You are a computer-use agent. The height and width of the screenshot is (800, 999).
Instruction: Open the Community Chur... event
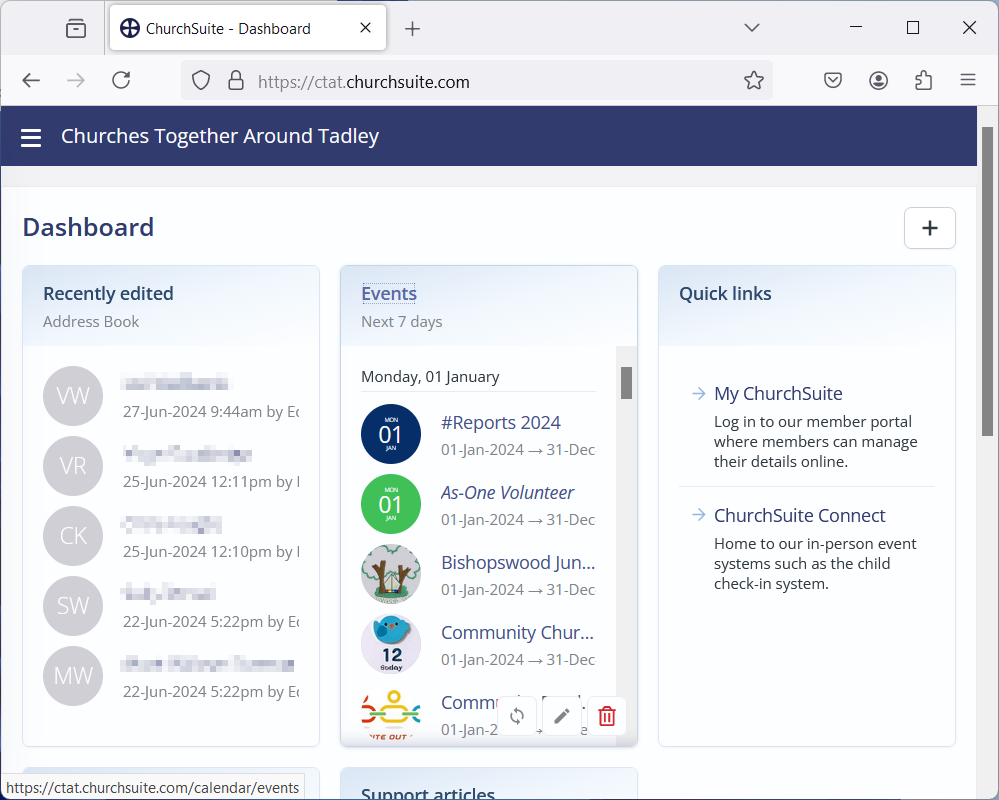[x=517, y=633]
